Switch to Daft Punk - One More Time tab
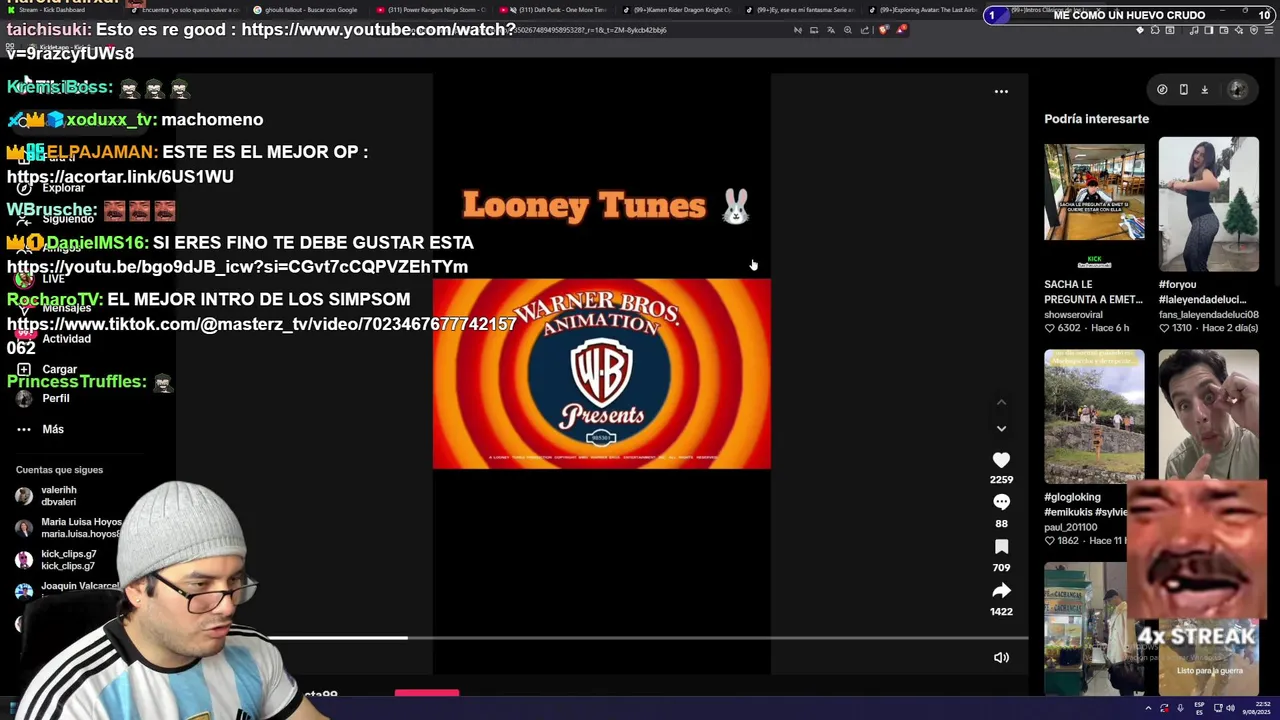 click(x=555, y=10)
